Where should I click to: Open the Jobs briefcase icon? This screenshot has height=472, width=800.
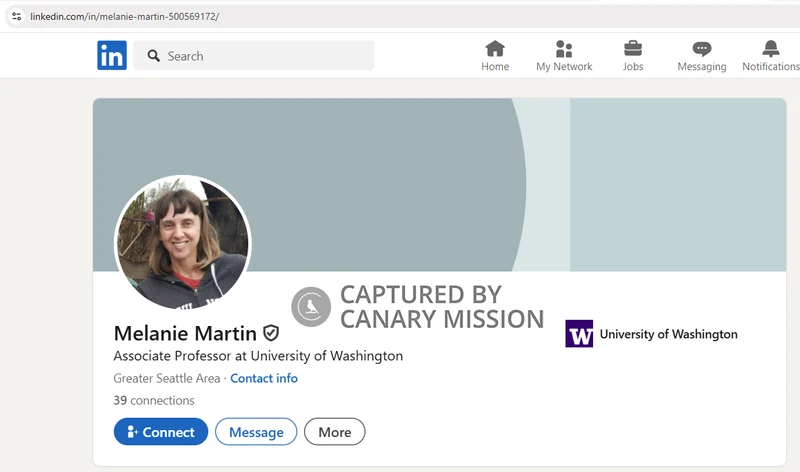(633, 49)
